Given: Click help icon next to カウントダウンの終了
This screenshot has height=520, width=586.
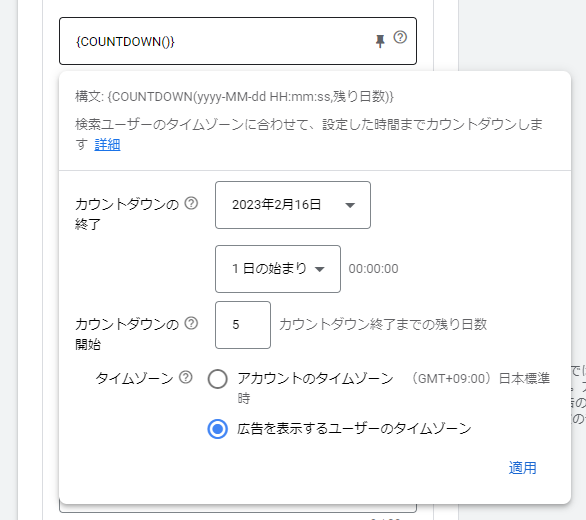Looking at the screenshot, I should 191,203.
